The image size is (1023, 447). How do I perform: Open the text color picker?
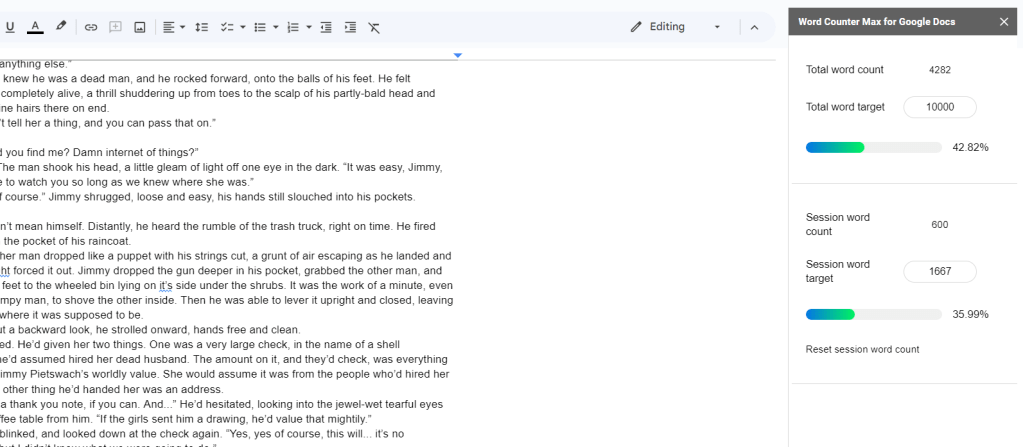point(35,27)
